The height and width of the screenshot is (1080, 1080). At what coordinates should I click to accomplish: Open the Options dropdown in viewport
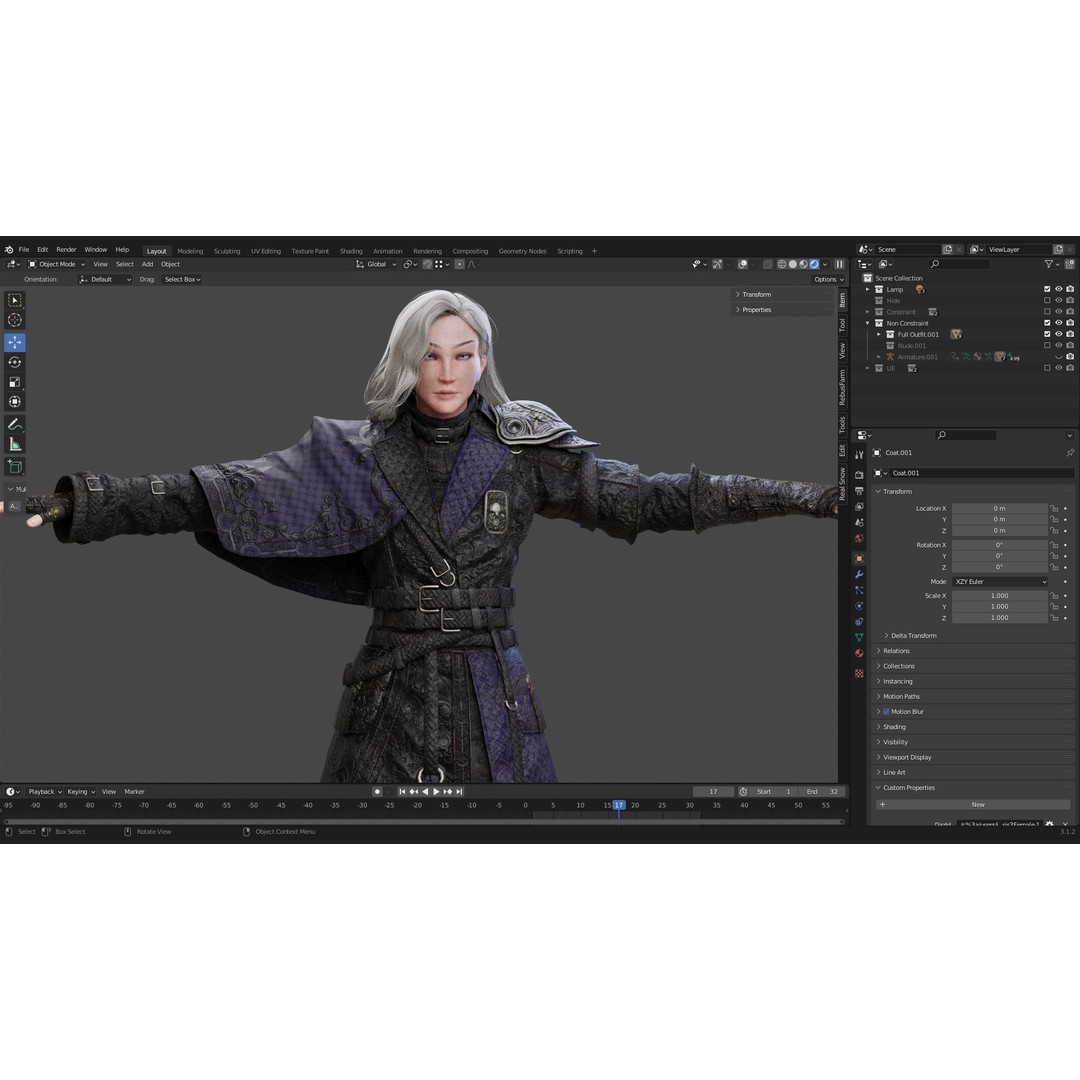coord(829,280)
